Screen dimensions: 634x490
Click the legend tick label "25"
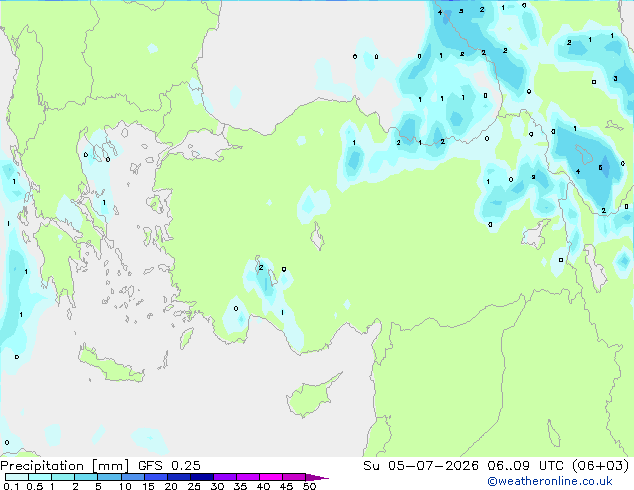pos(194,486)
